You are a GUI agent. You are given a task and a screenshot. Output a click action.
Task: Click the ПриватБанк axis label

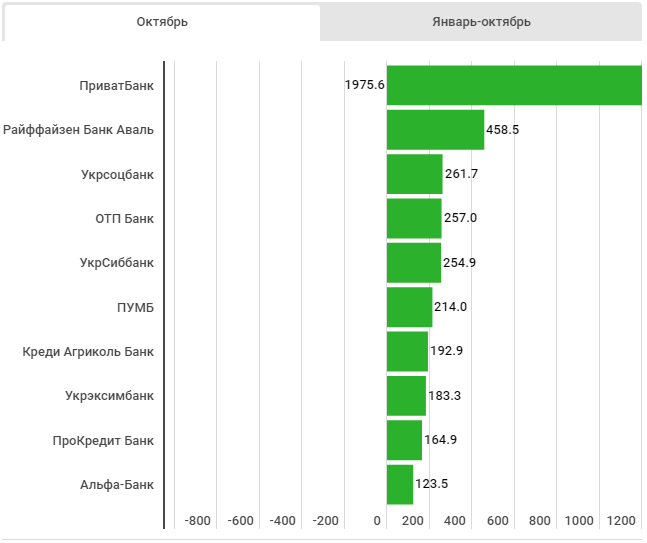click(117, 86)
